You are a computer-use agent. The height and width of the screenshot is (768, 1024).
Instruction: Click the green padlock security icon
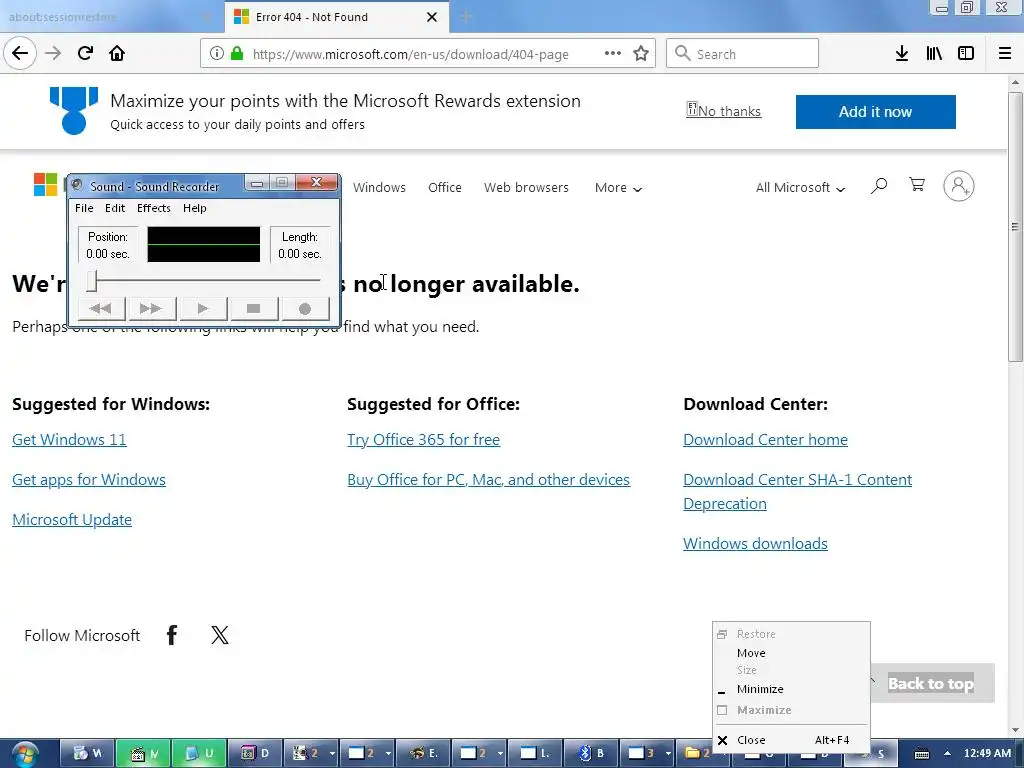pos(237,54)
